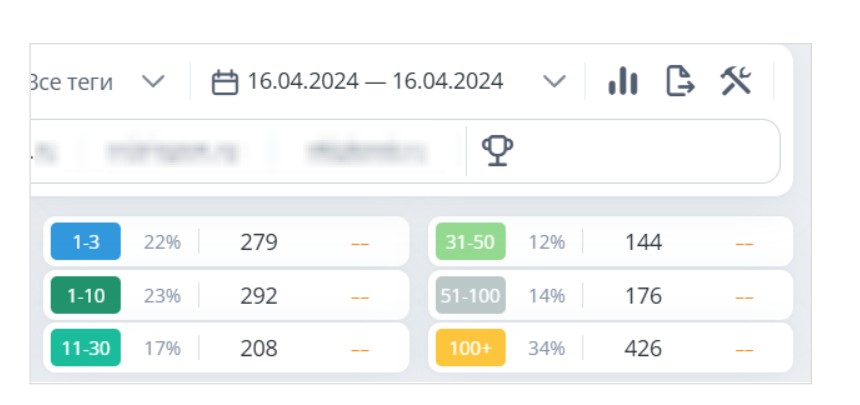
Task: Select the dark green 1-10 badge
Action: [x=86, y=295]
